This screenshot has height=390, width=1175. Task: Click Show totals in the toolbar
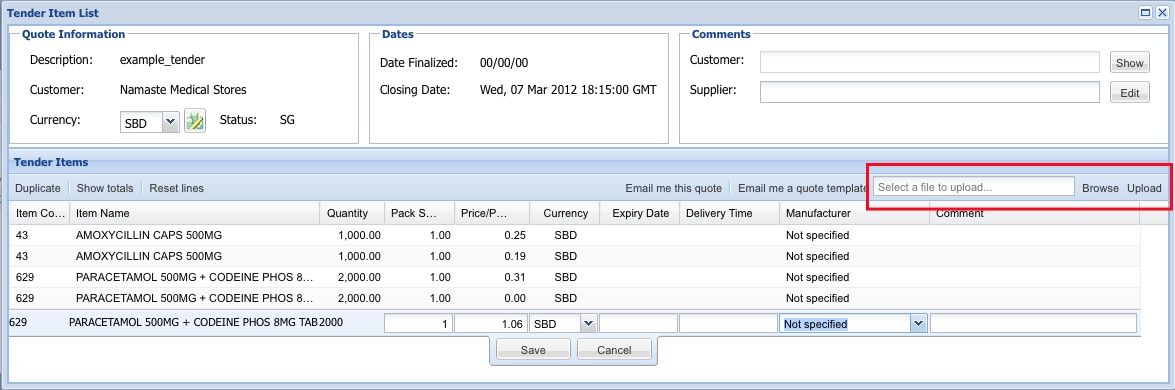105,188
